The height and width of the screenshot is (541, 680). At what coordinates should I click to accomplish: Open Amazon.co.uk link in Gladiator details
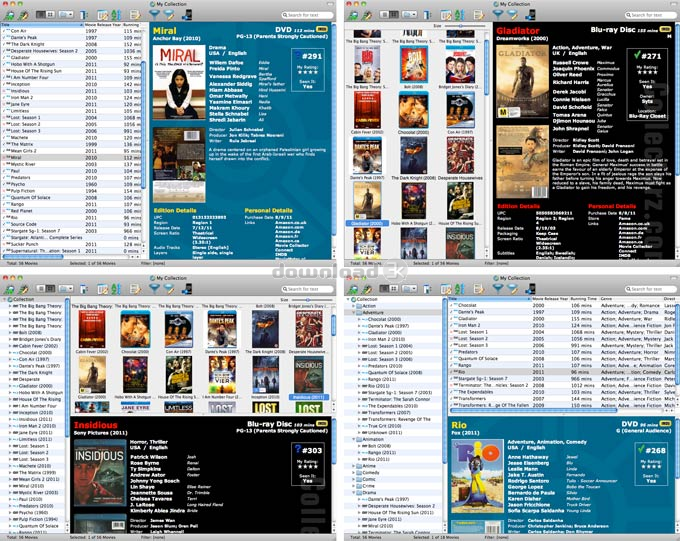tap(634, 223)
